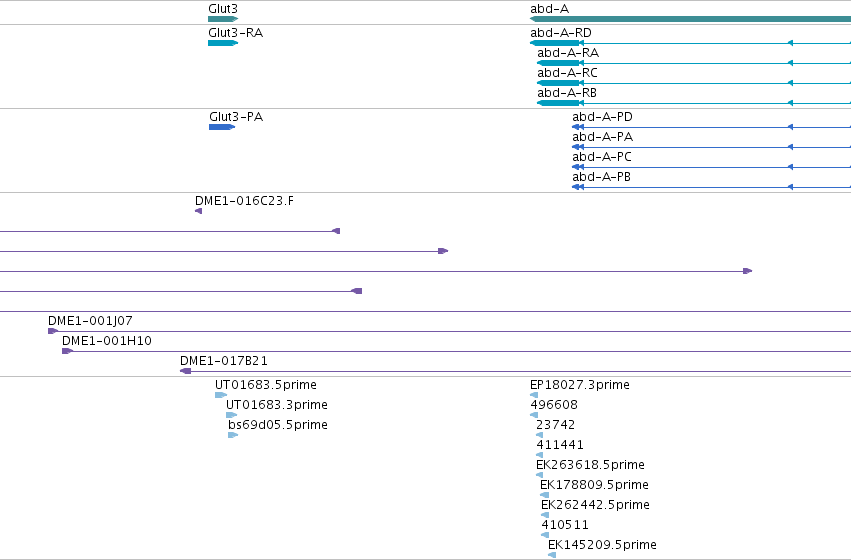Click the Glut3-RA transcript bar

(x=223, y=43)
